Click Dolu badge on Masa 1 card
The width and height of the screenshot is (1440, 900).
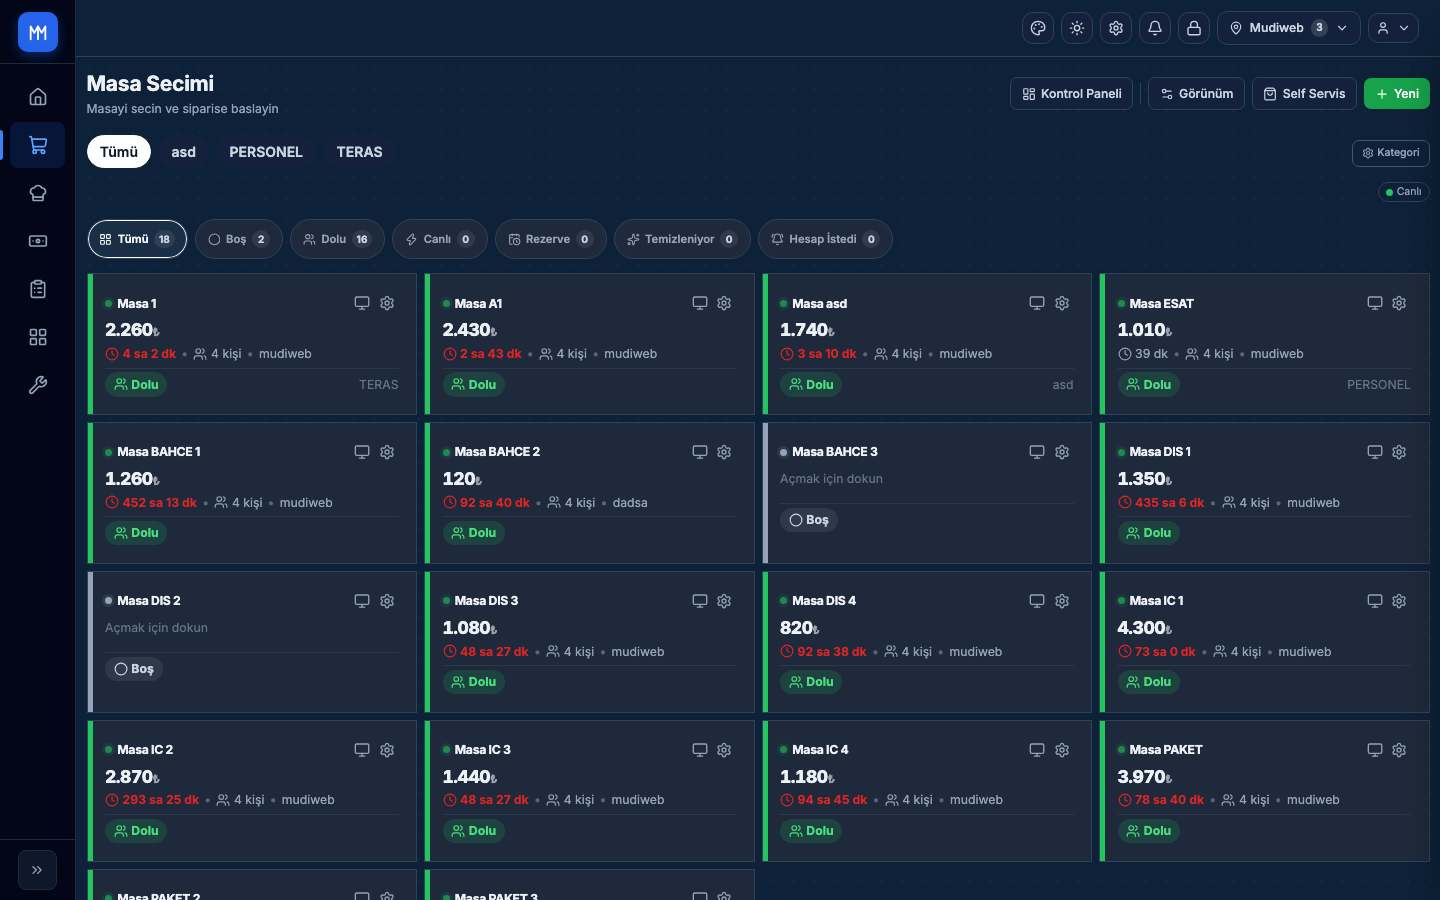(x=137, y=385)
